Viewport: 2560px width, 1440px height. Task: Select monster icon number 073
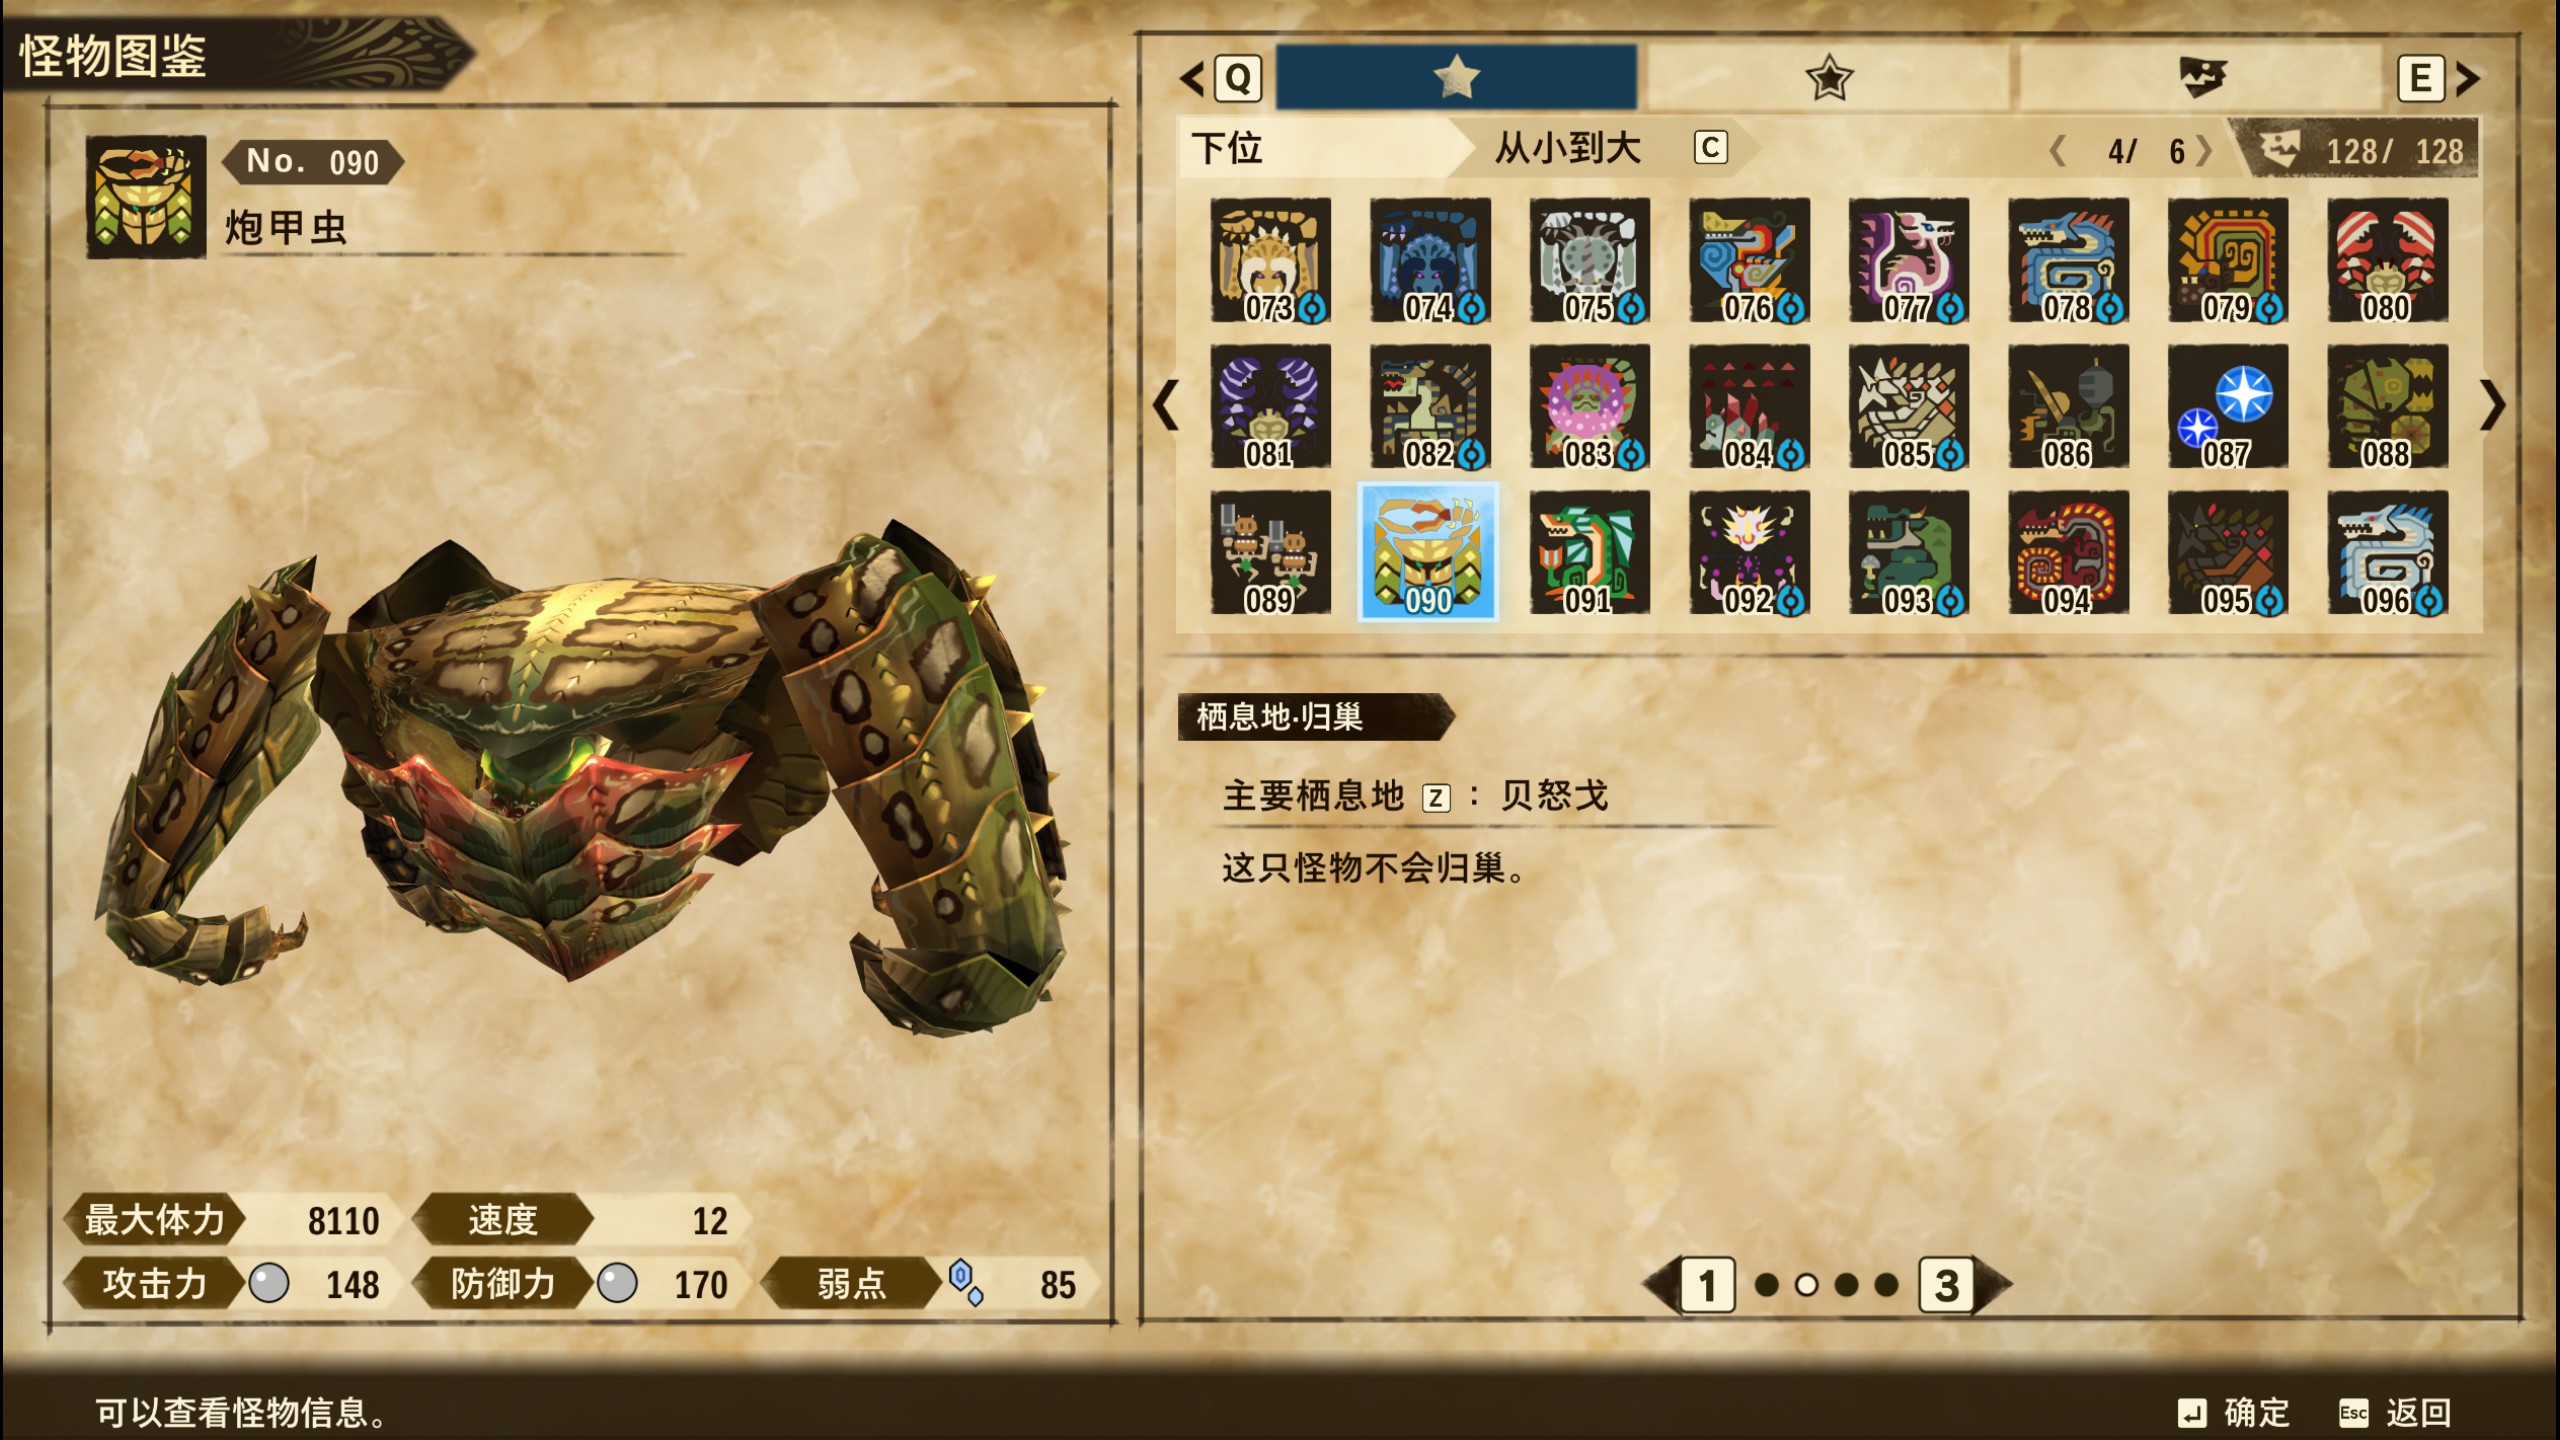(x=1270, y=260)
